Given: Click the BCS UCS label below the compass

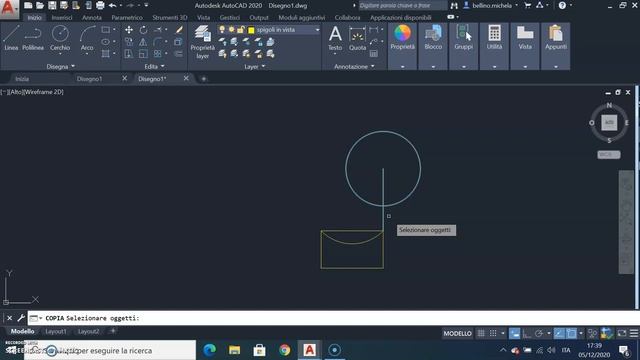Looking at the screenshot, I should [x=609, y=155].
